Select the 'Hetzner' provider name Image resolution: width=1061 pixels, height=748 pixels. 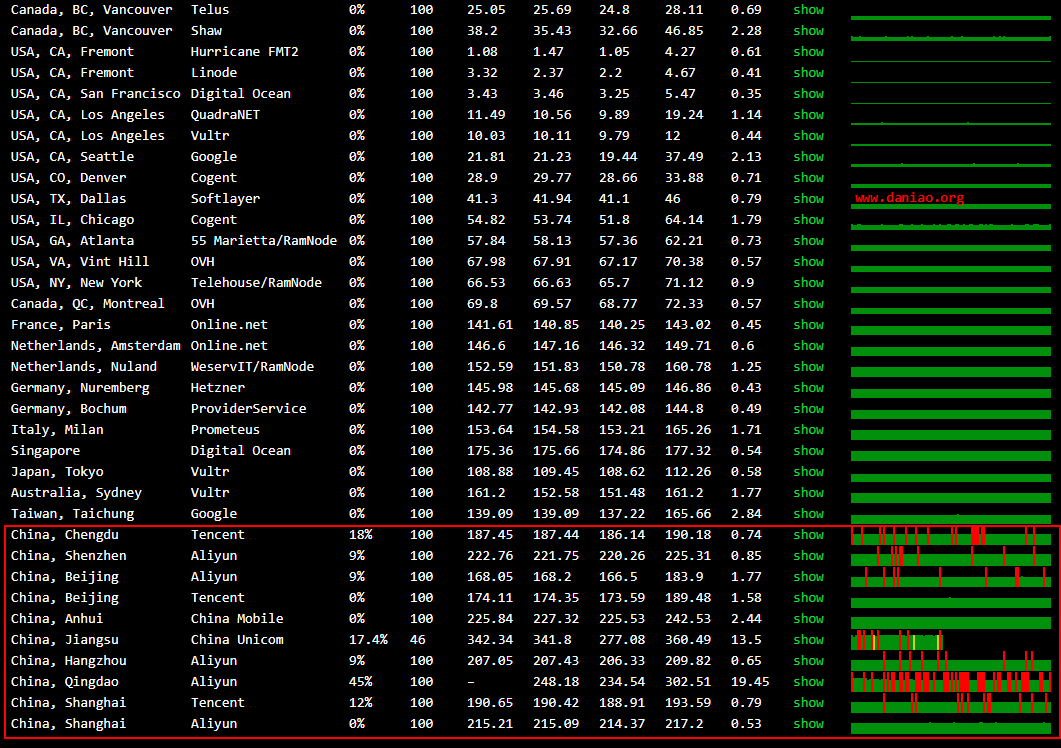(217, 388)
